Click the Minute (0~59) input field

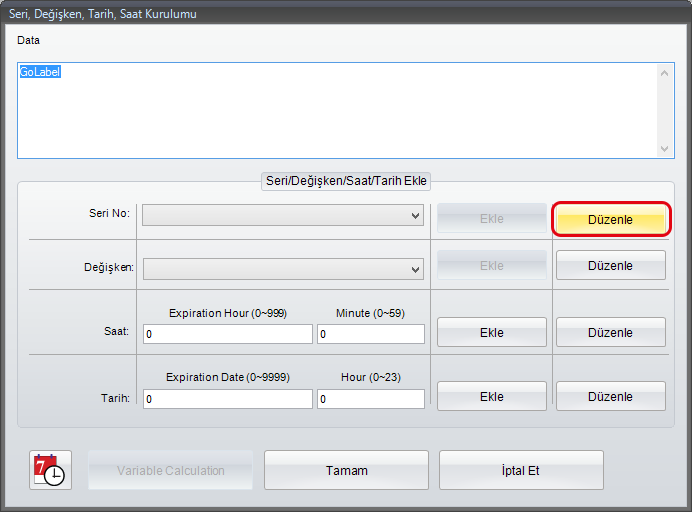click(370, 334)
